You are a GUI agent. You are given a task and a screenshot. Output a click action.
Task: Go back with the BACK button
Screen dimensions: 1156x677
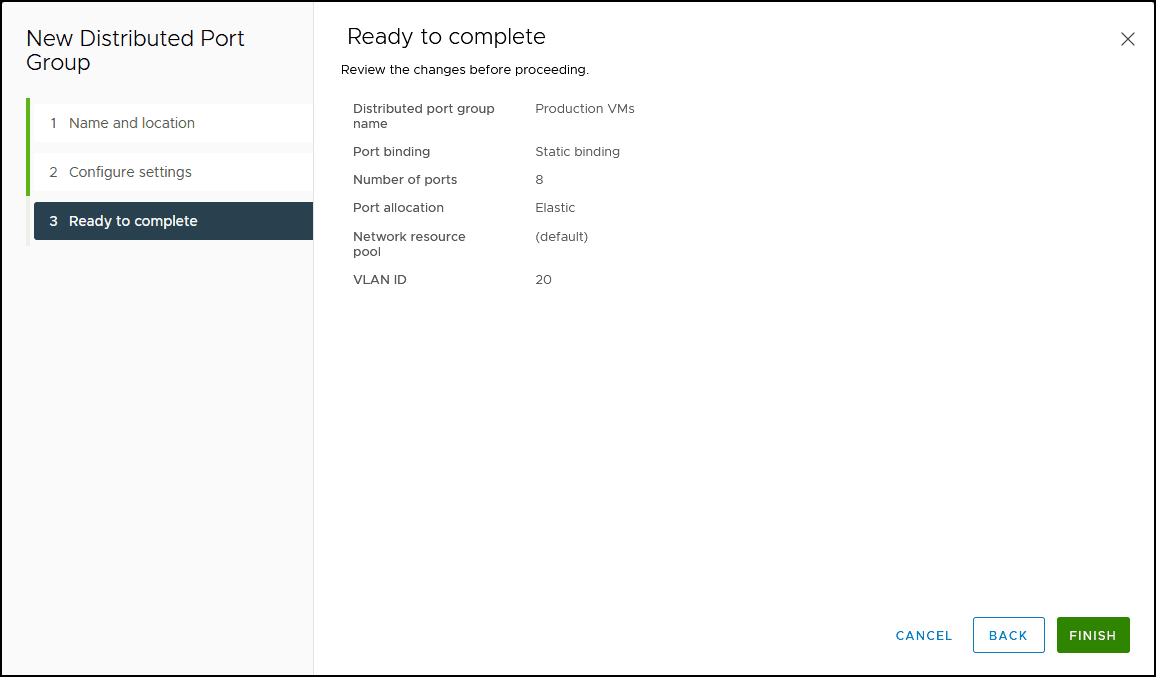coord(1008,635)
